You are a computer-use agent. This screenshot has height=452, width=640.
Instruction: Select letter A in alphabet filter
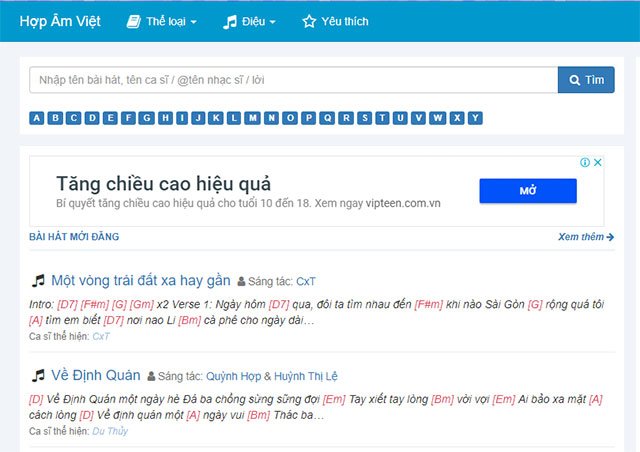pos(37,118)
